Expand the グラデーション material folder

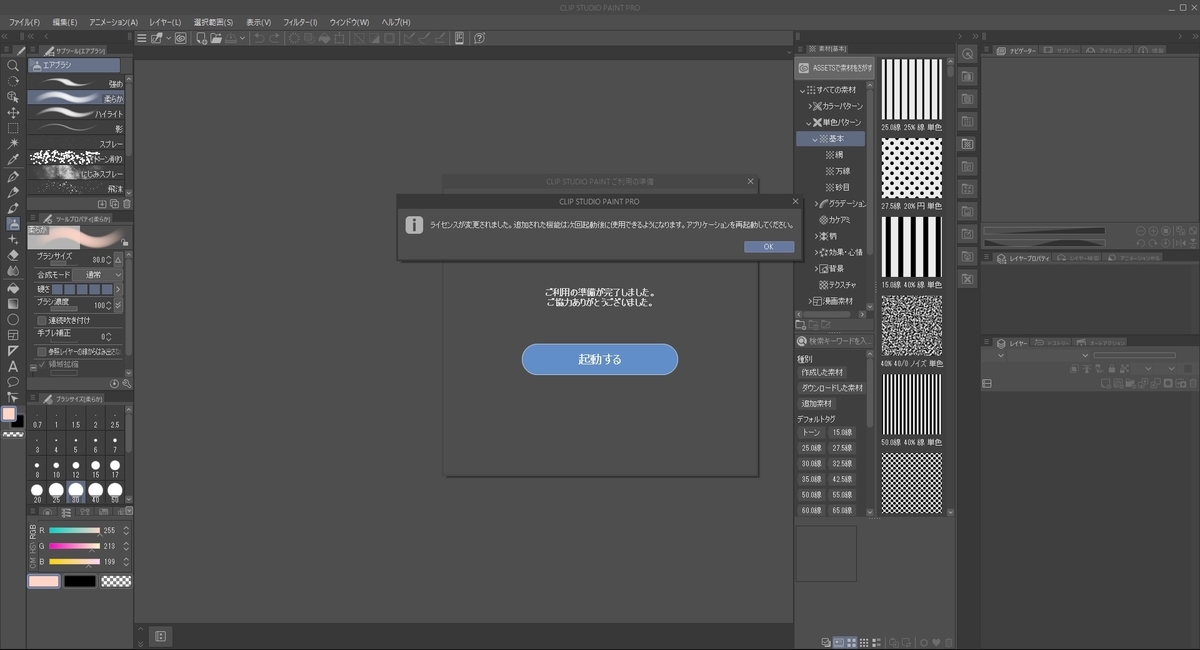click(x=818, y=203)
